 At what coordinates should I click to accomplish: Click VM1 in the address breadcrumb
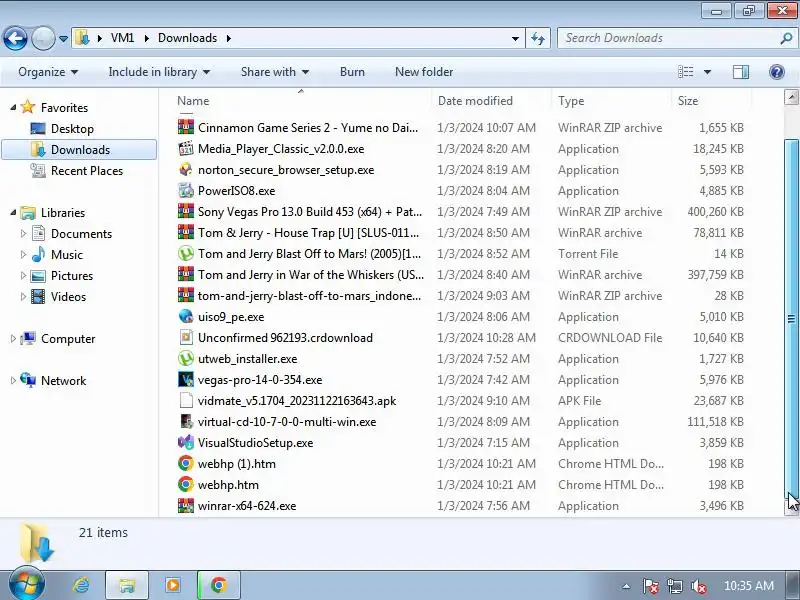pos(122,38)
